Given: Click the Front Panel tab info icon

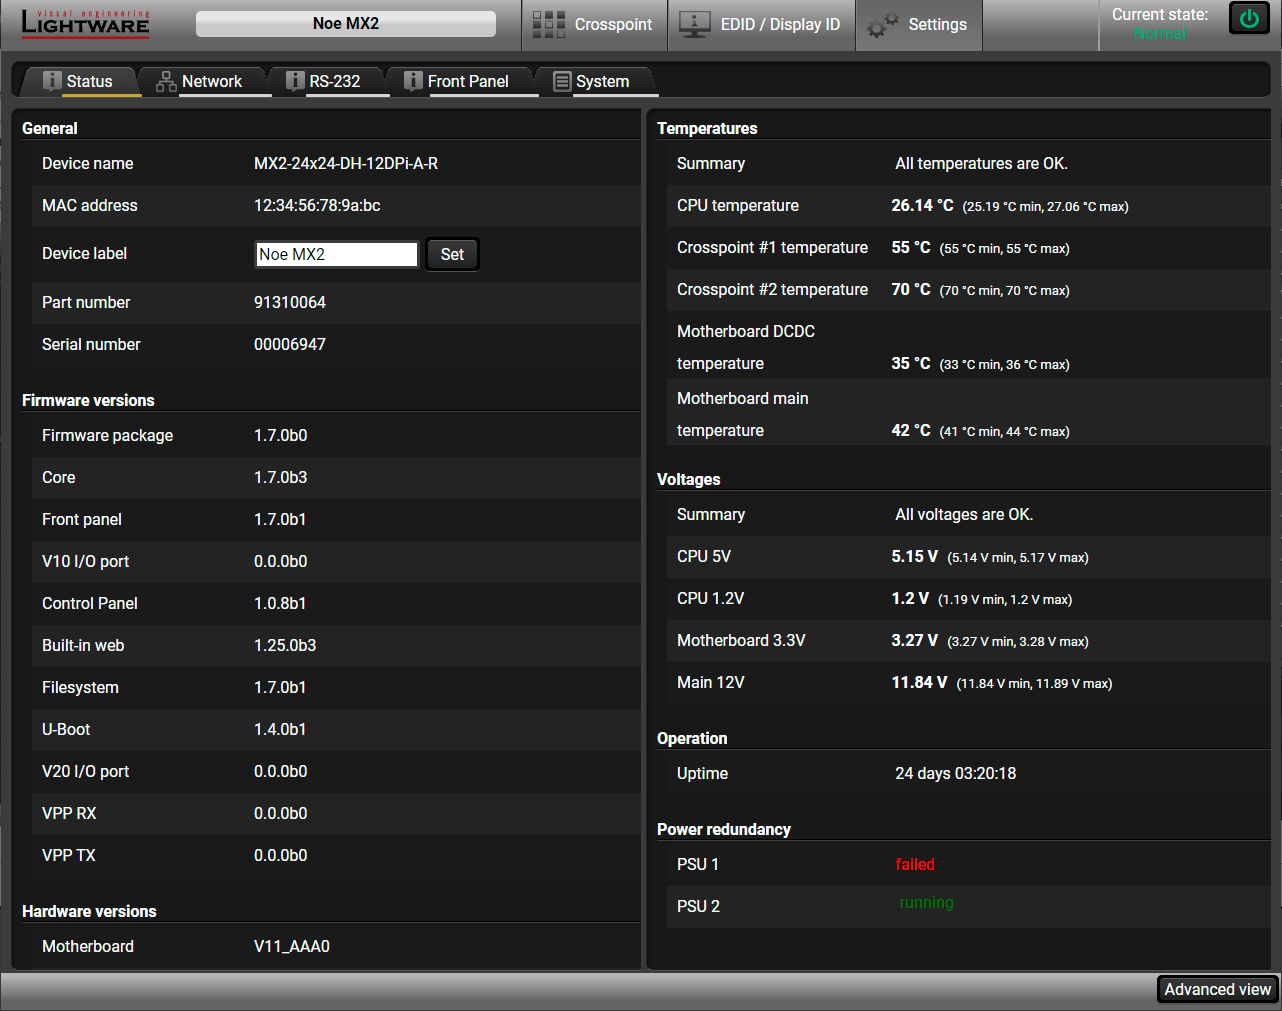Looking at the screenshot, I should tap(413, 81).
